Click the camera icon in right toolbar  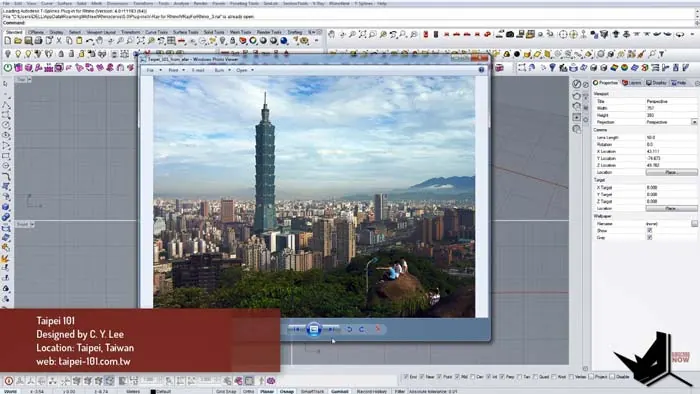coord(510,34)
